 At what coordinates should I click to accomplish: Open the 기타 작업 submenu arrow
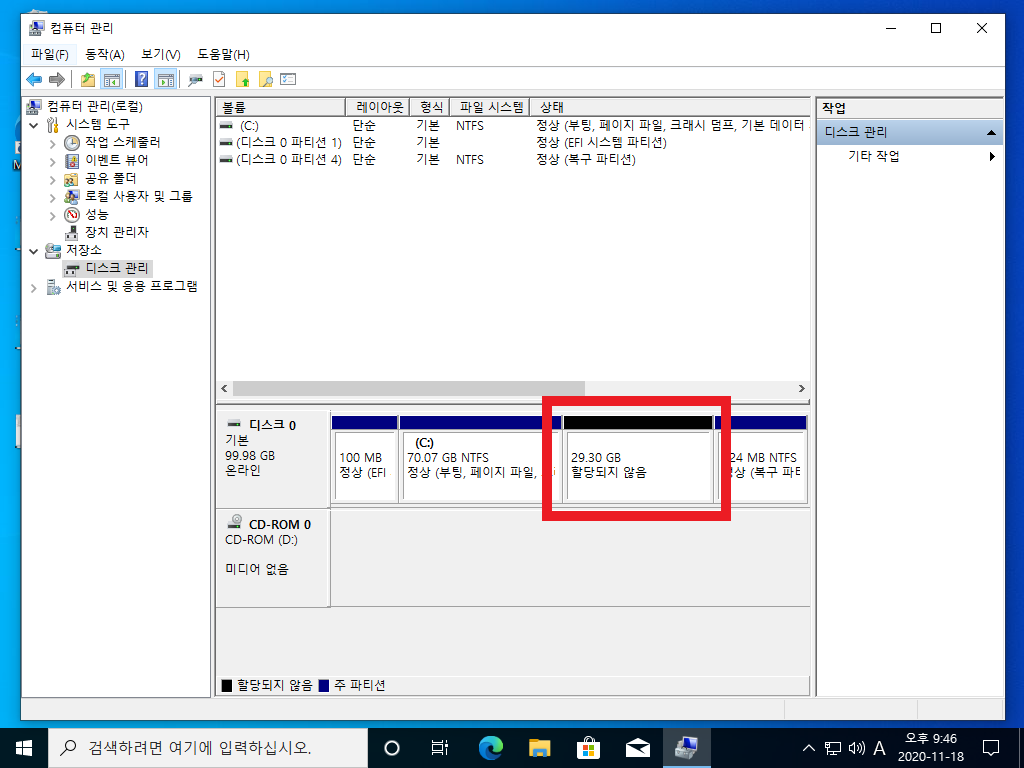click(x=992, y=157)
